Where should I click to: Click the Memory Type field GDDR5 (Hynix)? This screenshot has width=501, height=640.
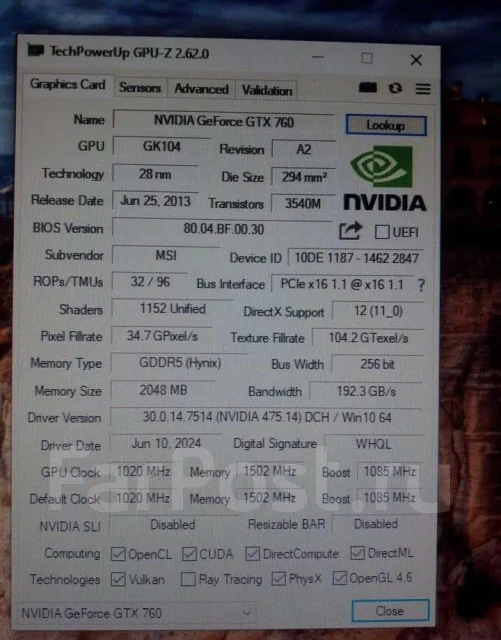pyautogui.click(x=180, y=363)
